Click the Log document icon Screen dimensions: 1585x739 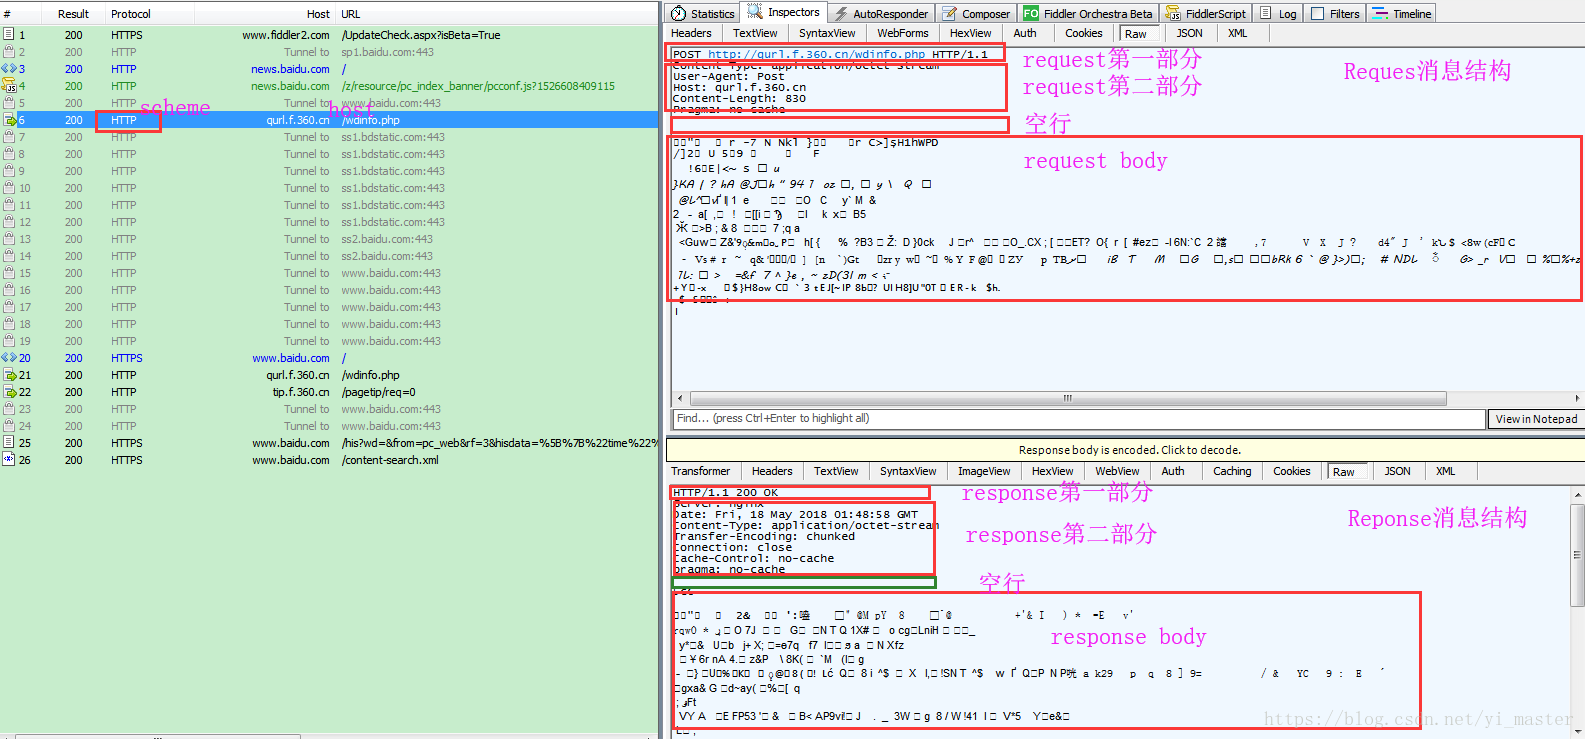(1266, 13)
